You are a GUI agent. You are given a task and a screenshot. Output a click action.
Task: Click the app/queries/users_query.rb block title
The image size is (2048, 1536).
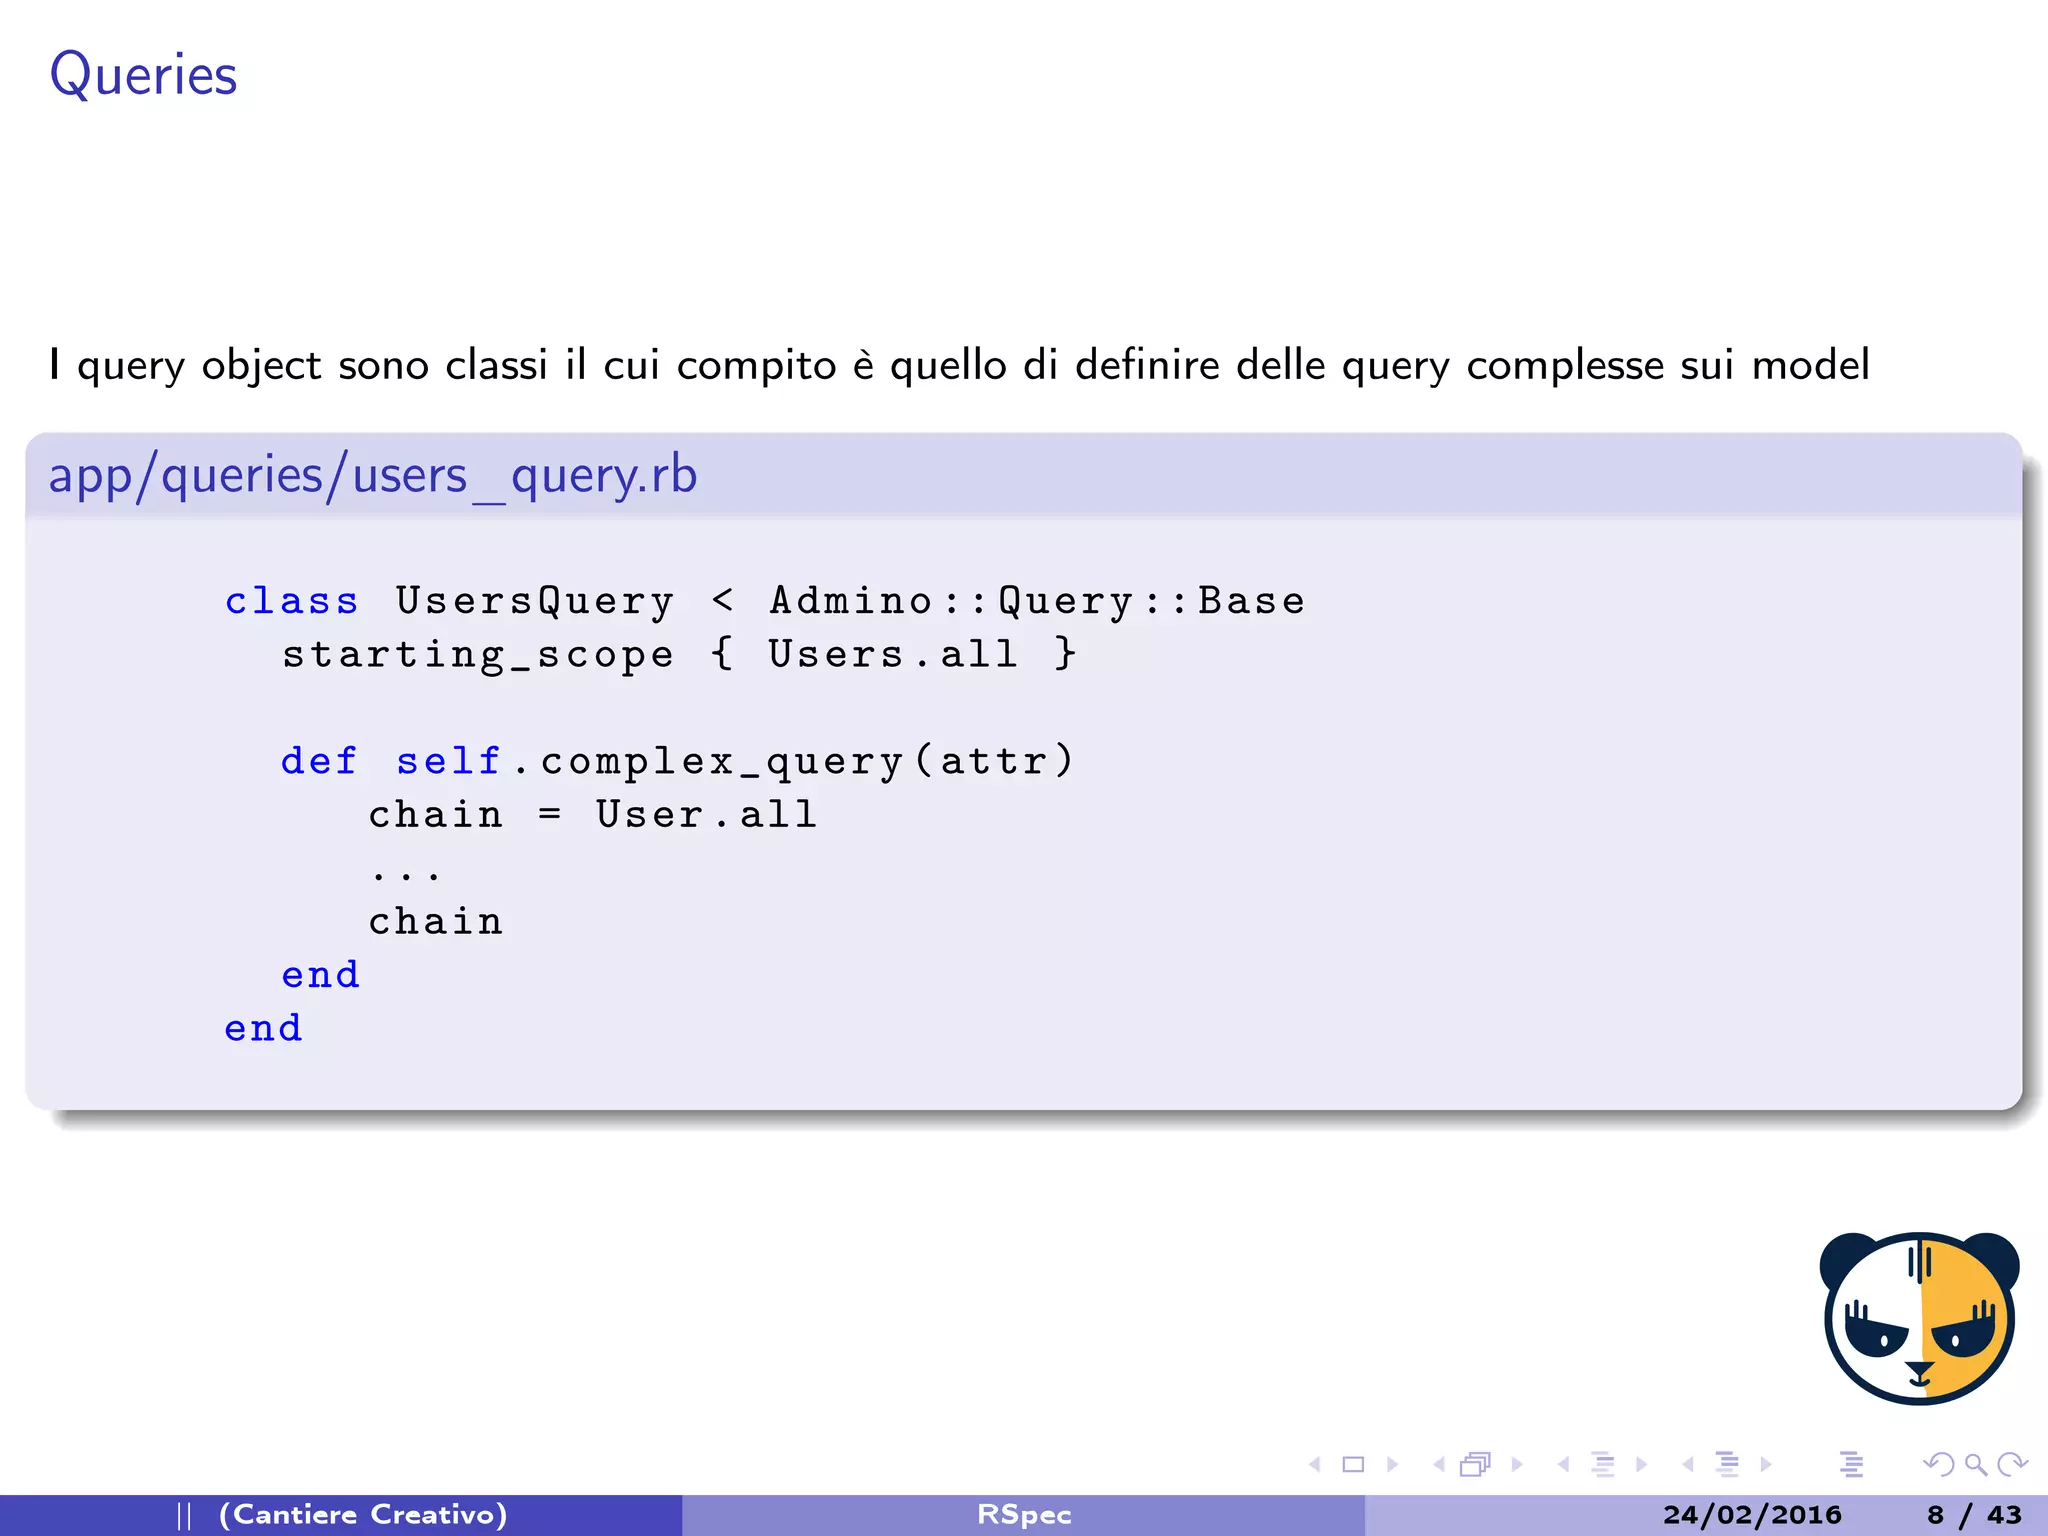(373, 475)
